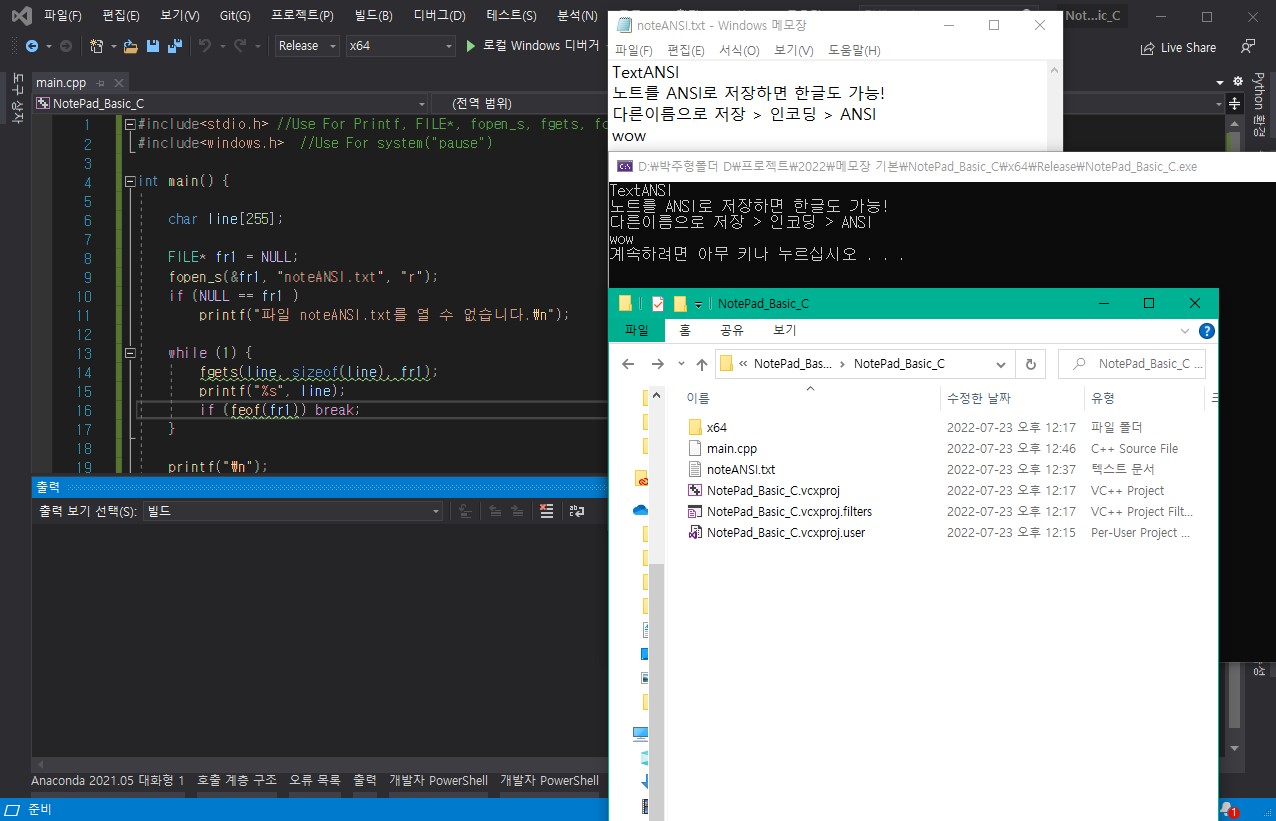Viewport: 1276px width, 821px height.
Task: Select noteANSI.txt file in Explorer
Action: tap(740, 470)
